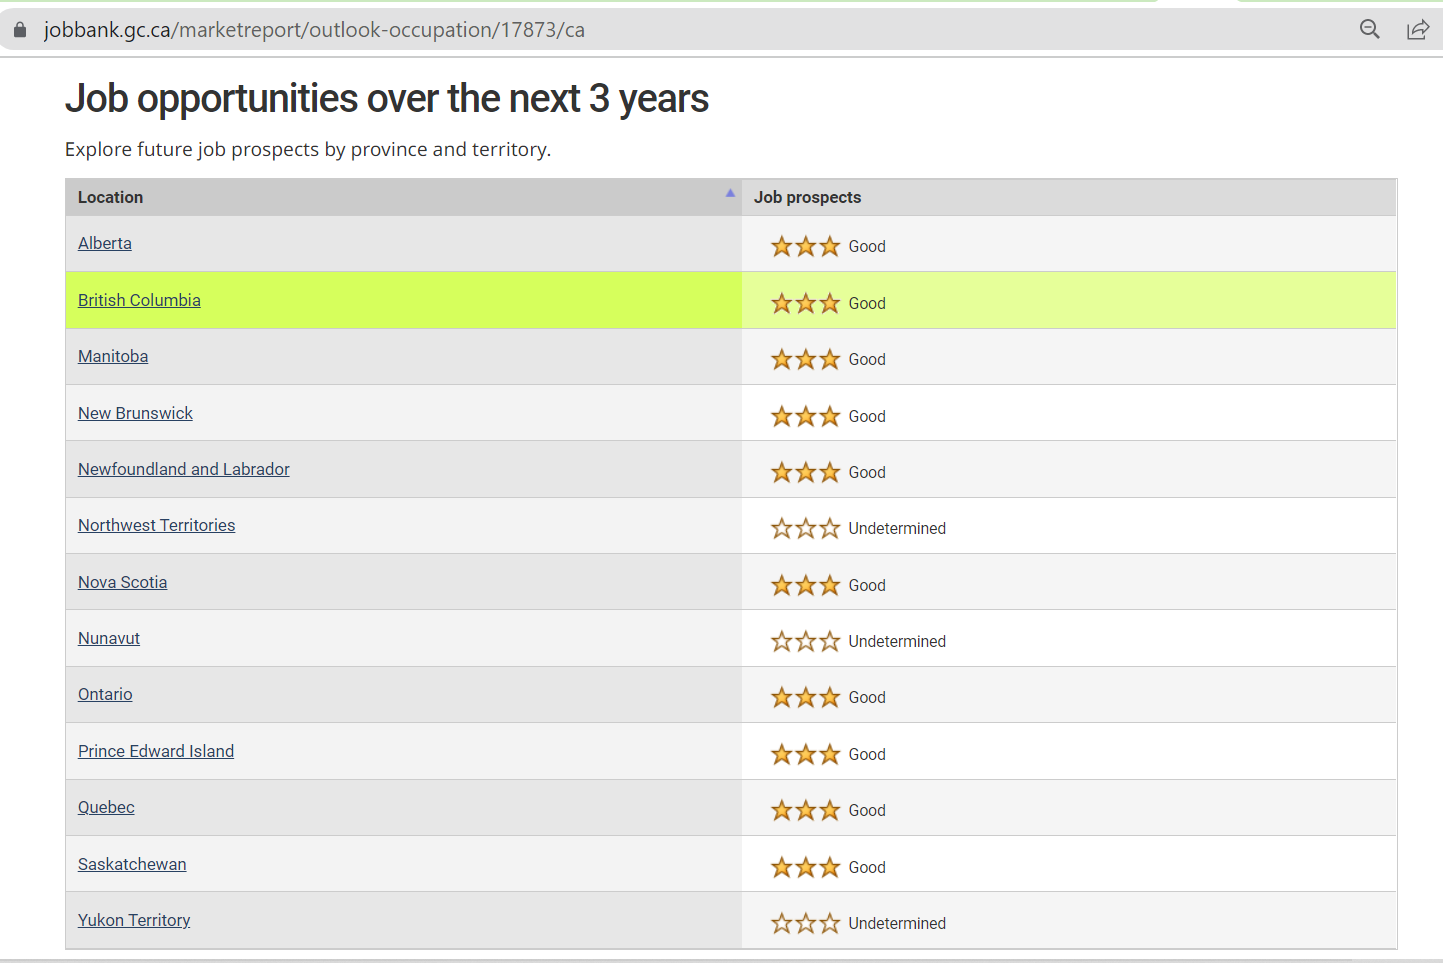Click the Job prospects column header

pos(807,197)
